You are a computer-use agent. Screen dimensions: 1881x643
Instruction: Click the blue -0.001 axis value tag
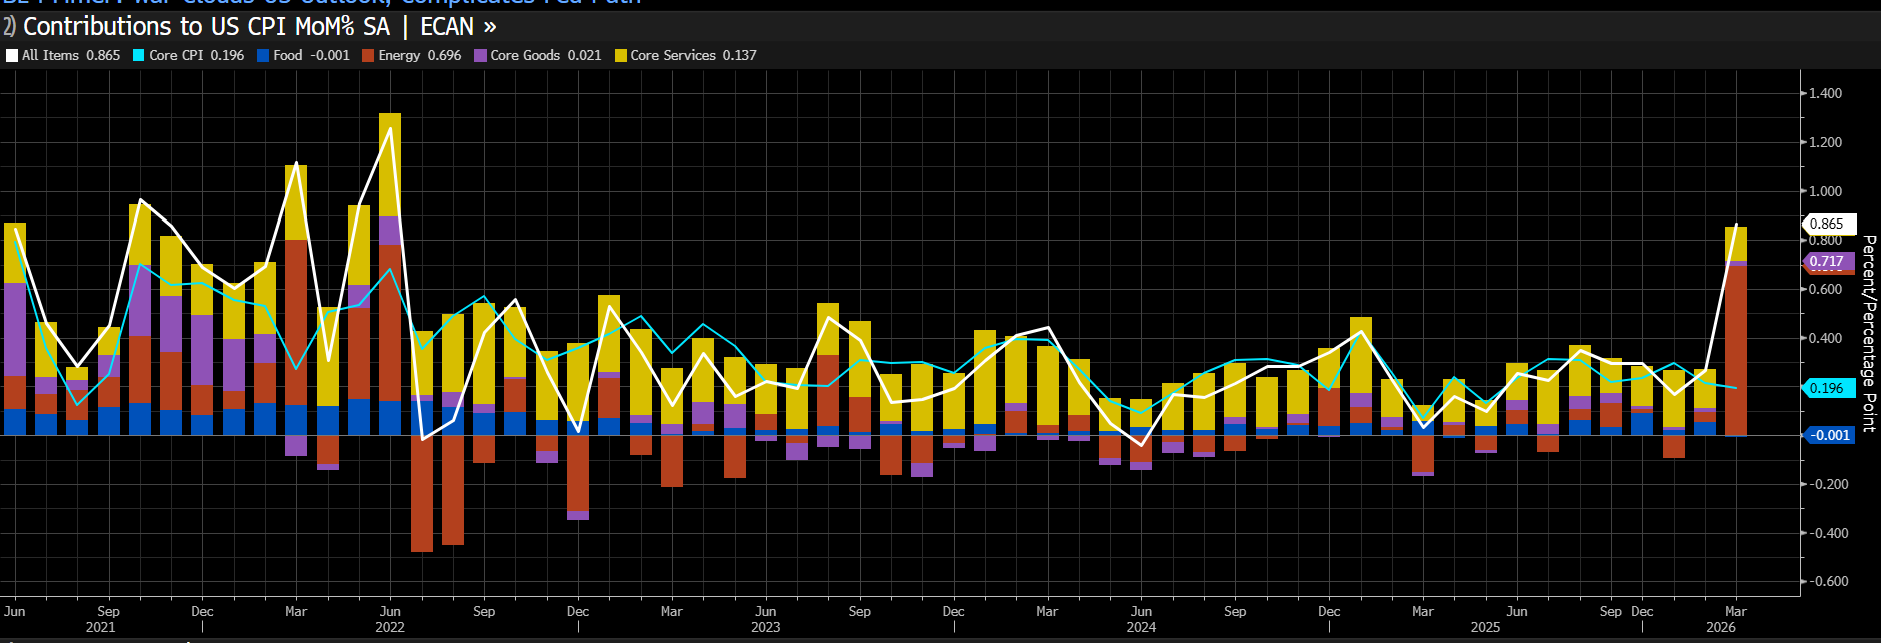(x=1828, y=435)
